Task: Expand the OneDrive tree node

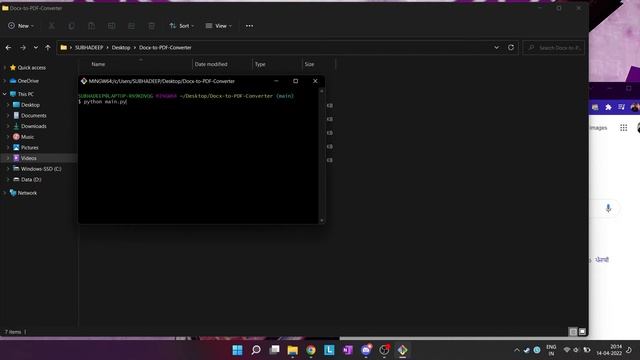Action: (4, 81)
